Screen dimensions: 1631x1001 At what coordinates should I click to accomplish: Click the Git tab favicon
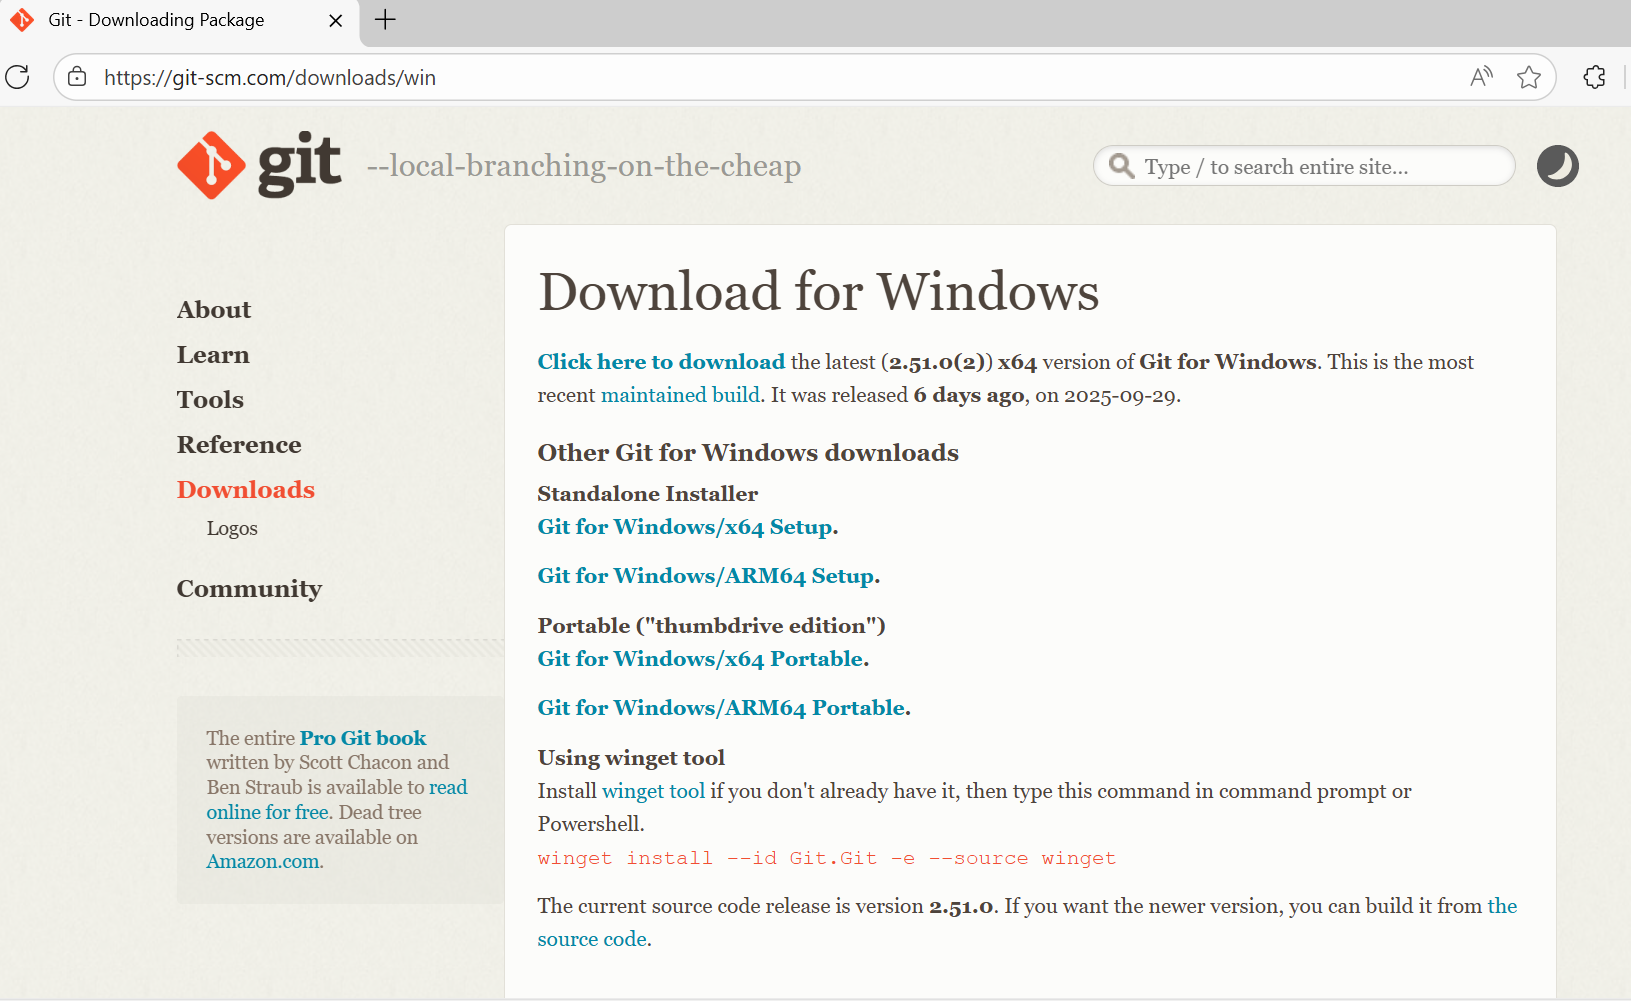click(x=21, y=19)
